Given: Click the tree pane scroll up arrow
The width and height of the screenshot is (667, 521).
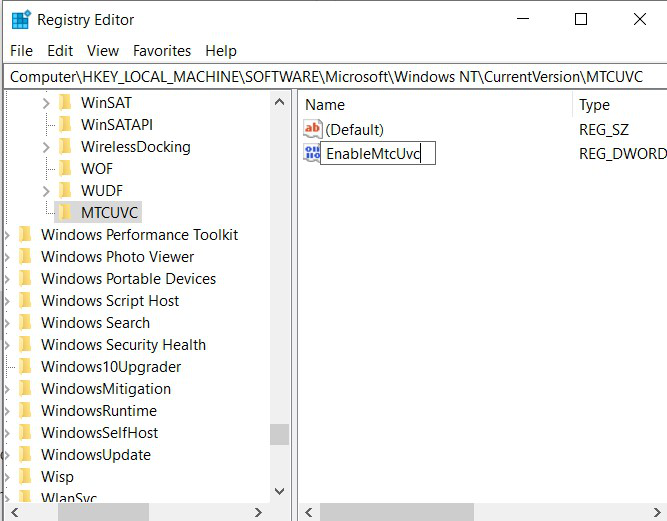Looking at the screenshot, I should click(279, 102).
